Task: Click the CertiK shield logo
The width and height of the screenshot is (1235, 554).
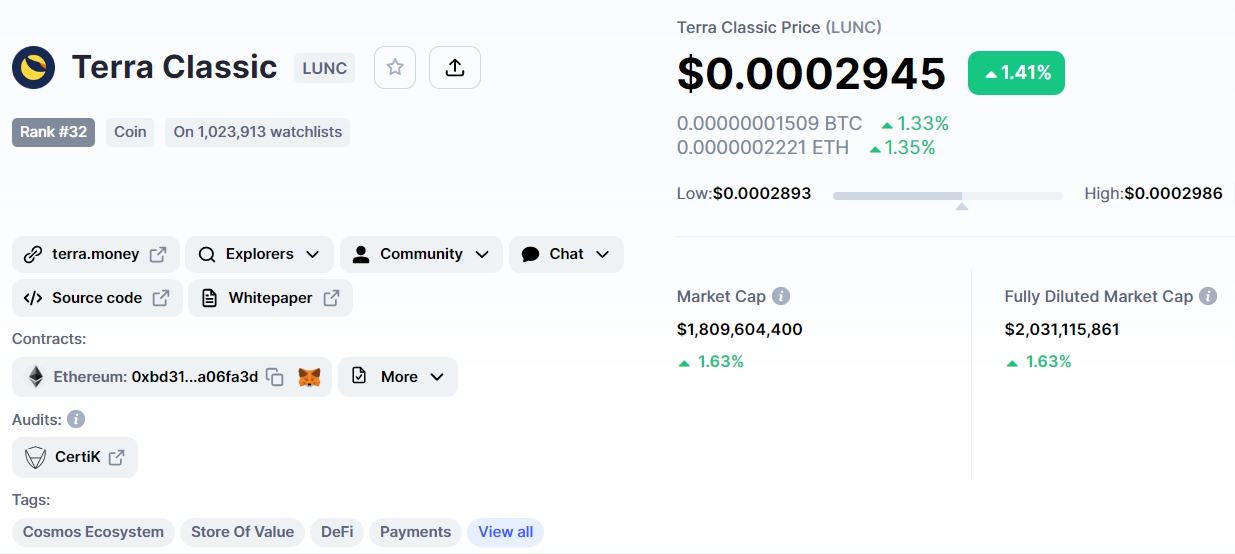Action: [36, 457]
